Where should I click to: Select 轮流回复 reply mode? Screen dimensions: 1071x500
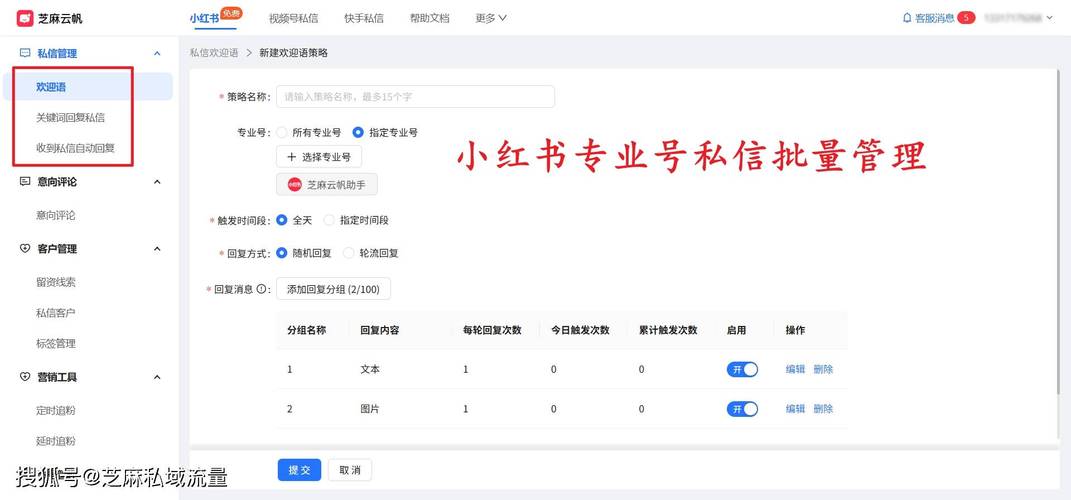[x=349, y=253]
